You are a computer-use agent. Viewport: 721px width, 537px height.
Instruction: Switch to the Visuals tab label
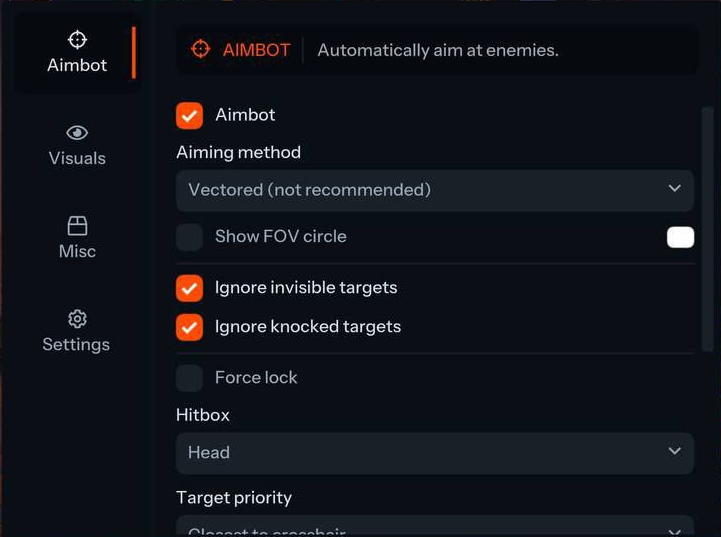(x=77, y=158)
